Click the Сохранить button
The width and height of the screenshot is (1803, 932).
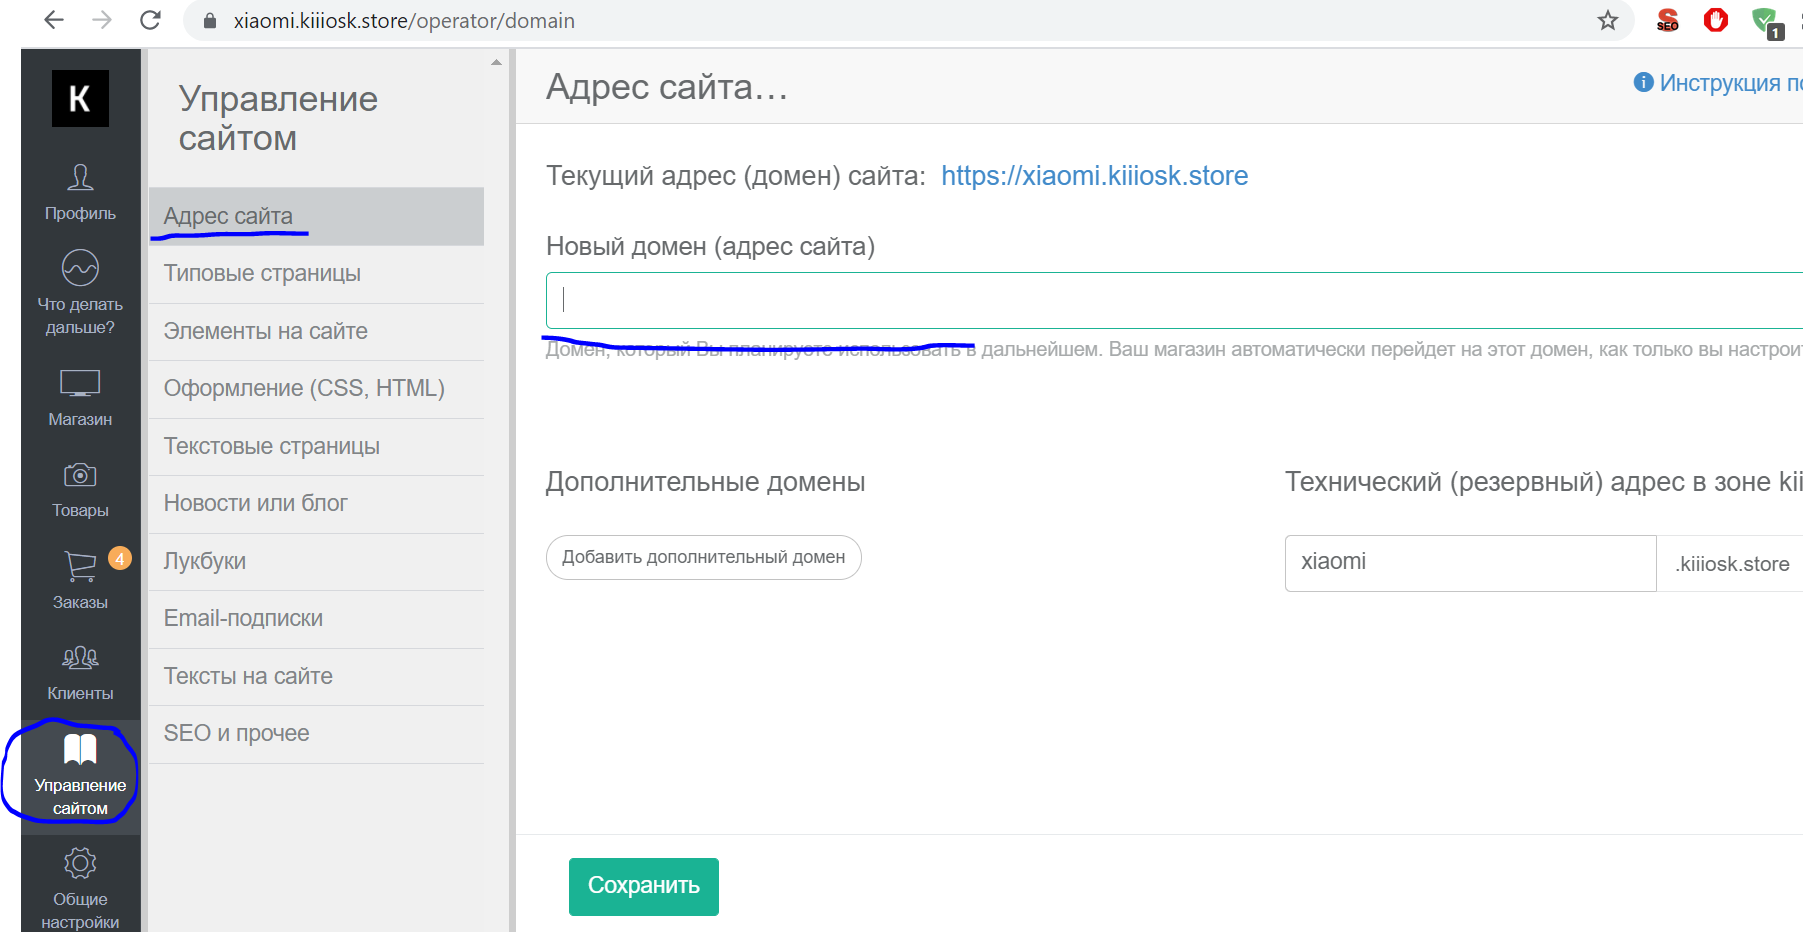(x=644, y=886)
